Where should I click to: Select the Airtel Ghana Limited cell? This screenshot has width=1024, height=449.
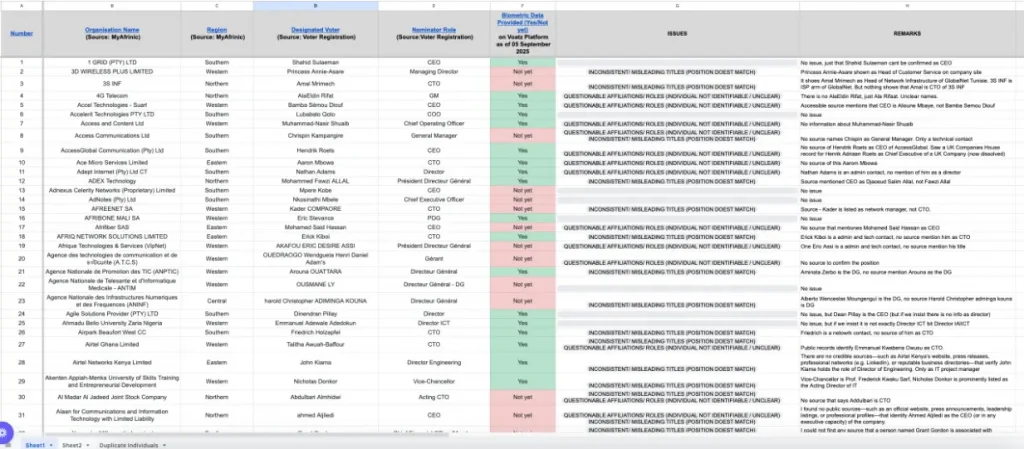click(x=112, y=345)
